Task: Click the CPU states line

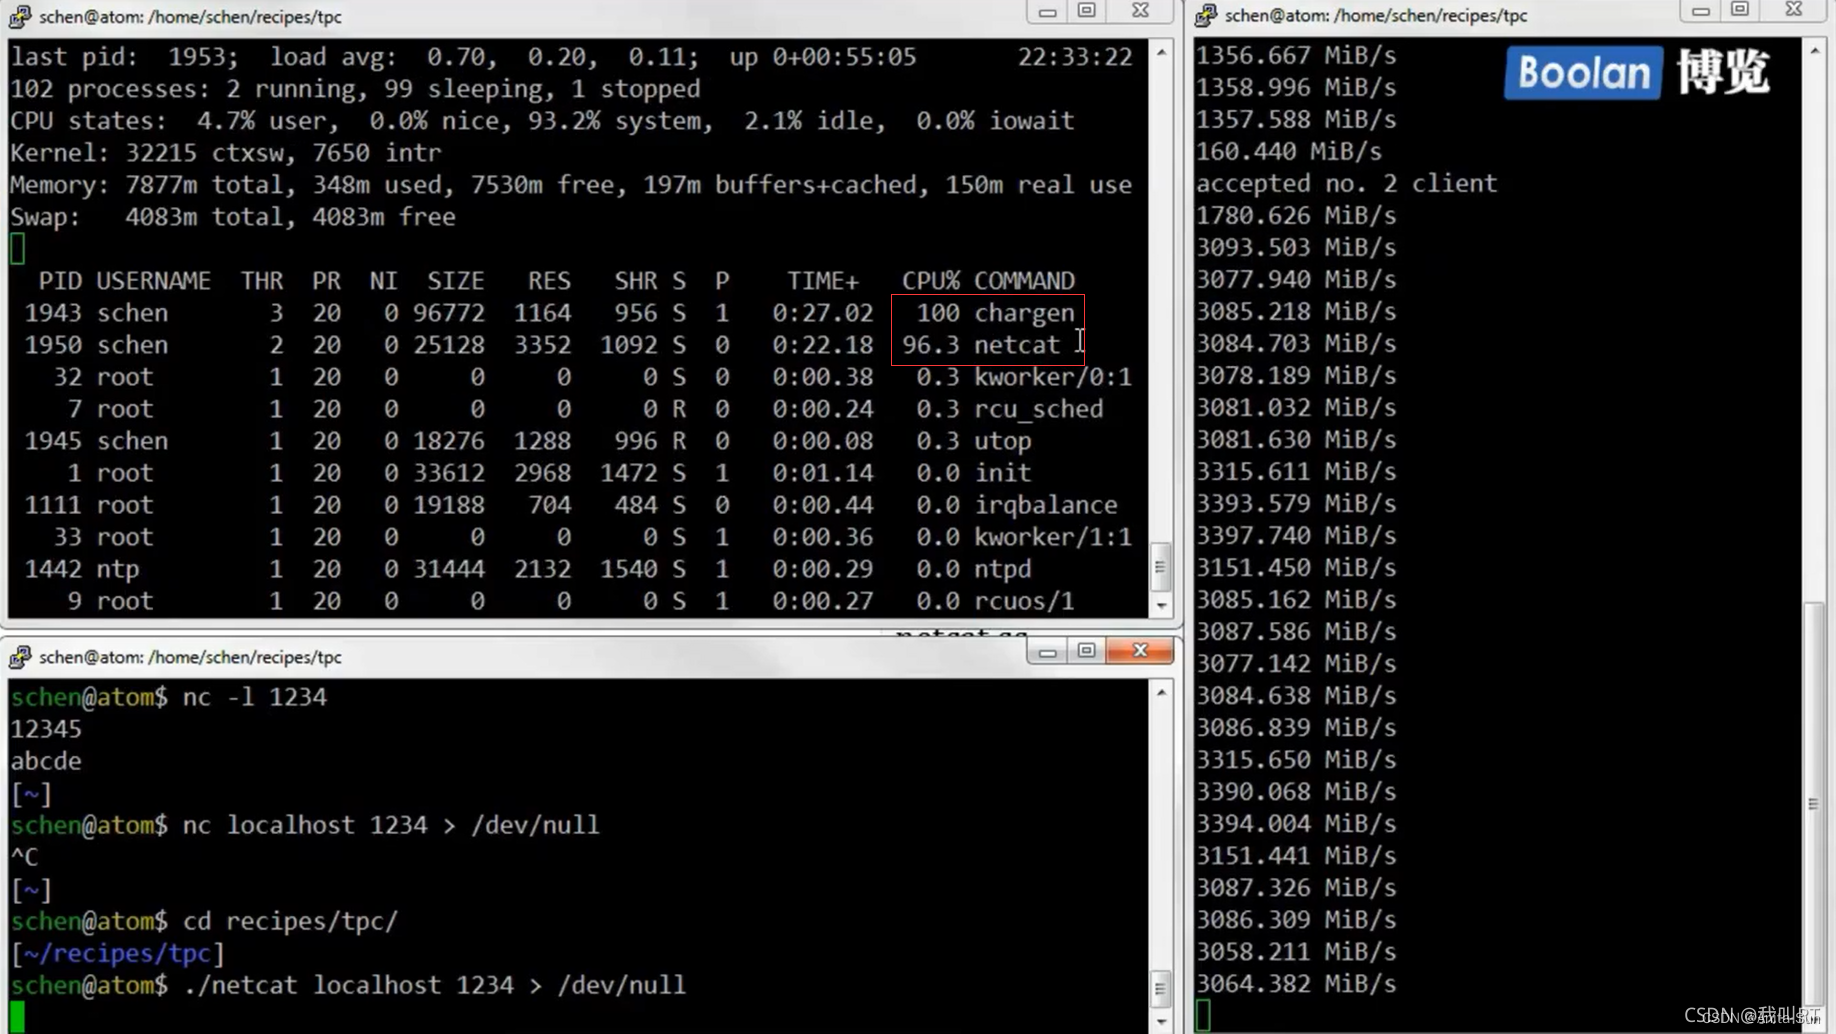Action: 542,121
